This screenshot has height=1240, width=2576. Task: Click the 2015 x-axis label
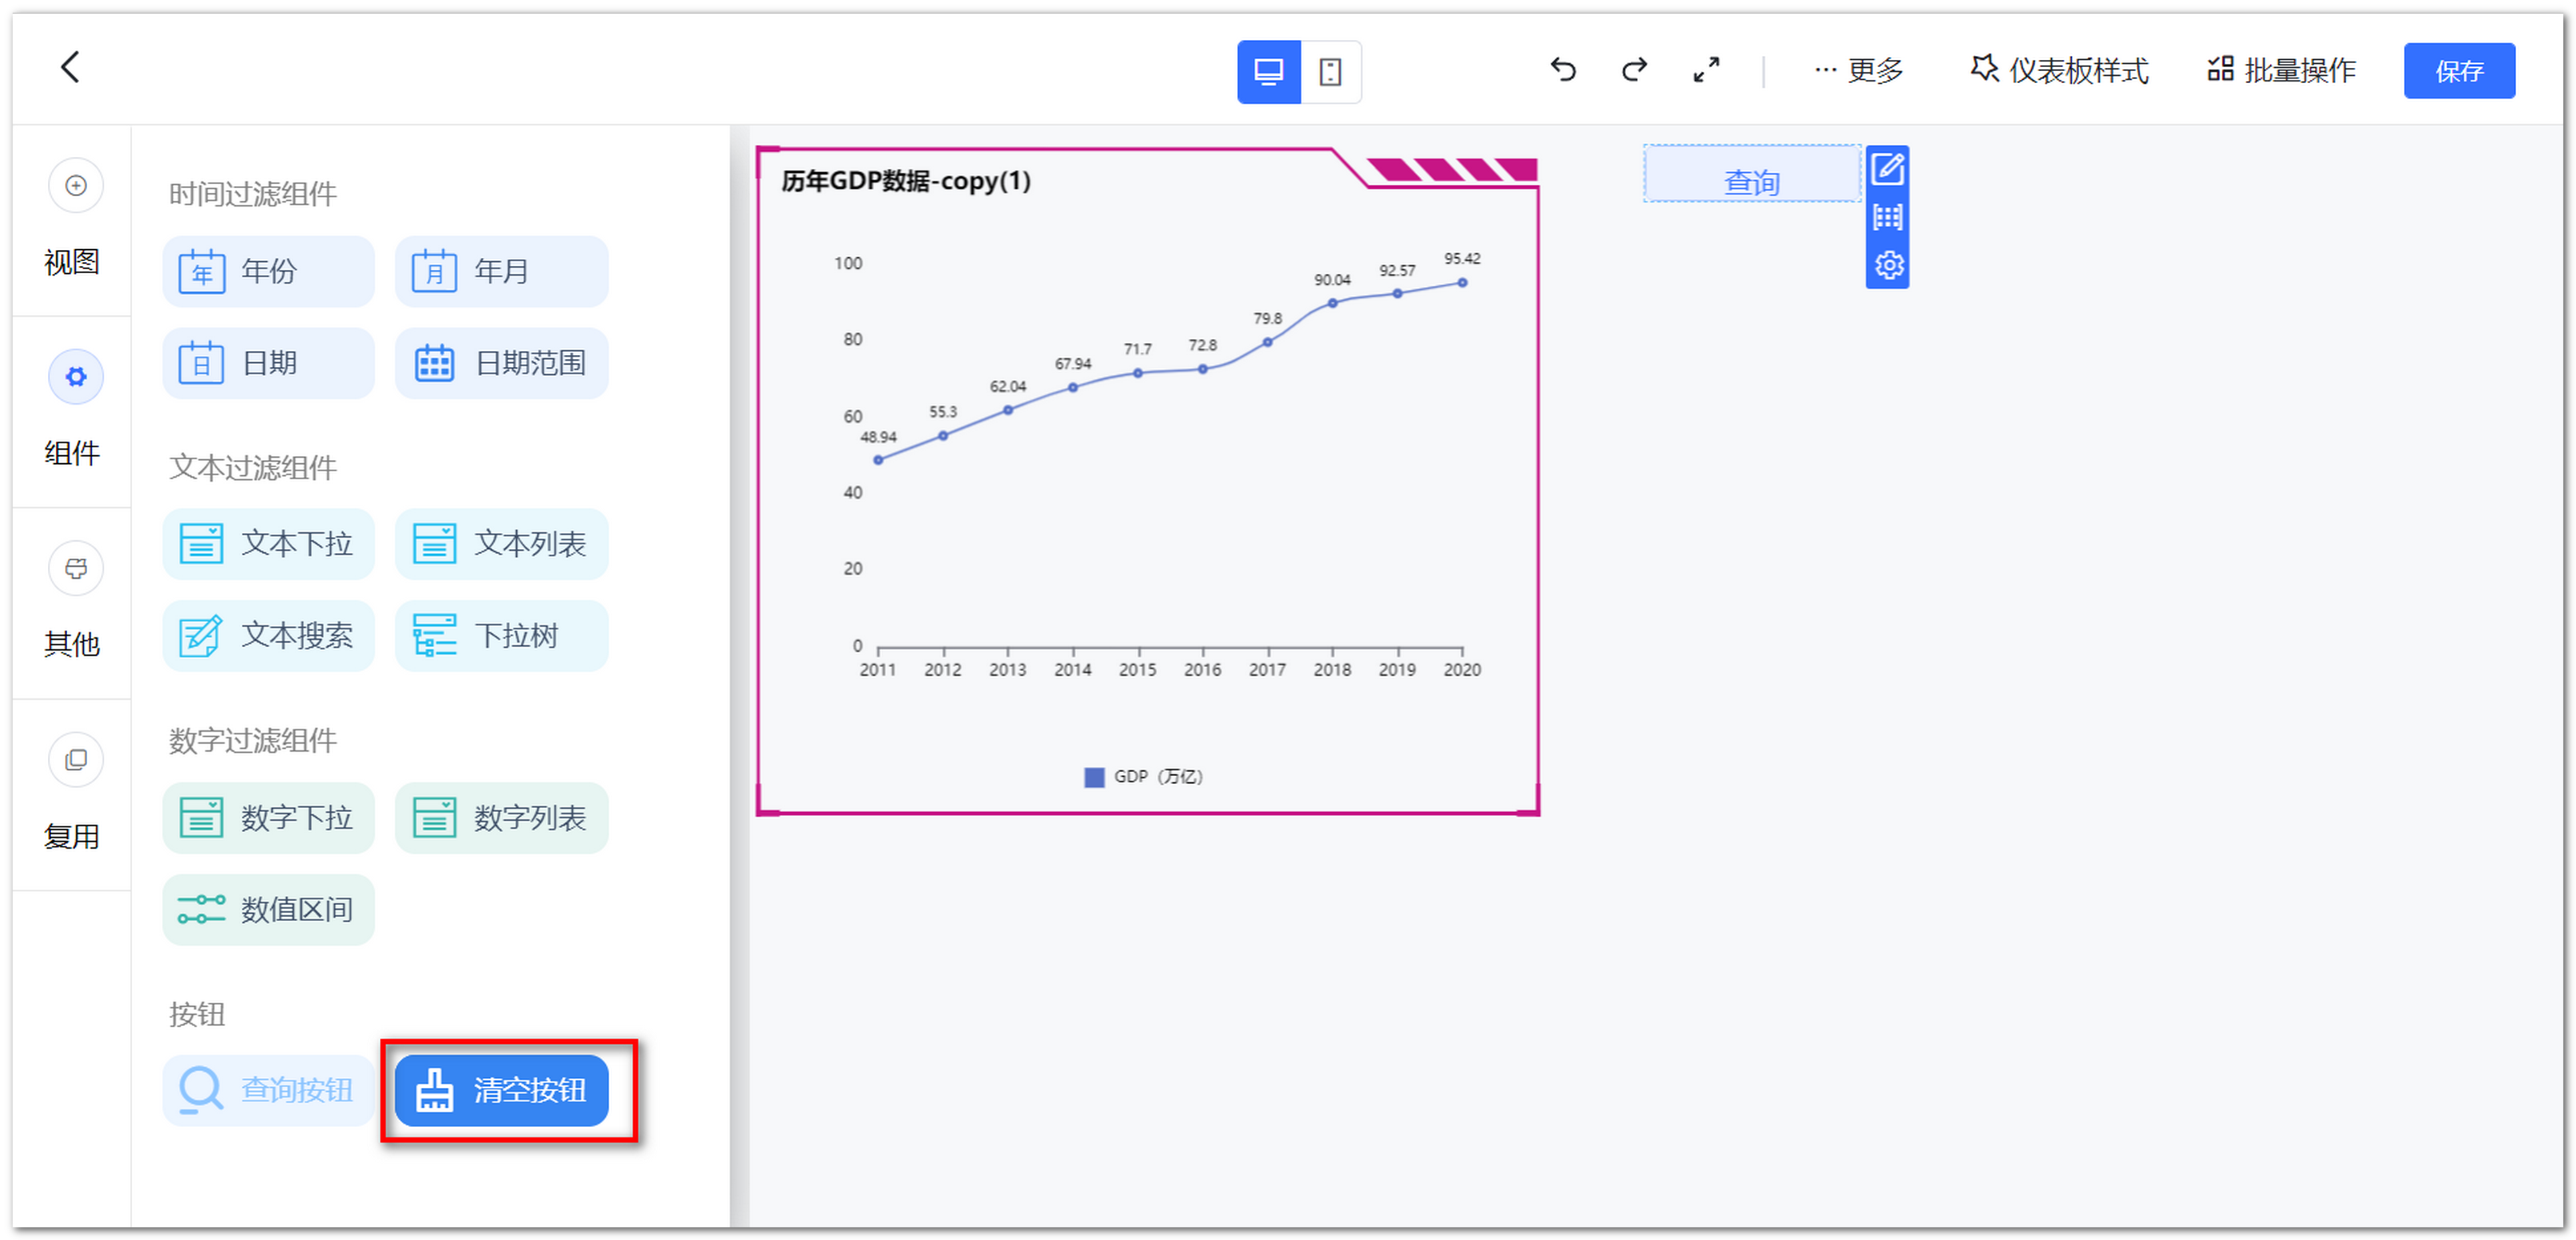point(1137,670)
